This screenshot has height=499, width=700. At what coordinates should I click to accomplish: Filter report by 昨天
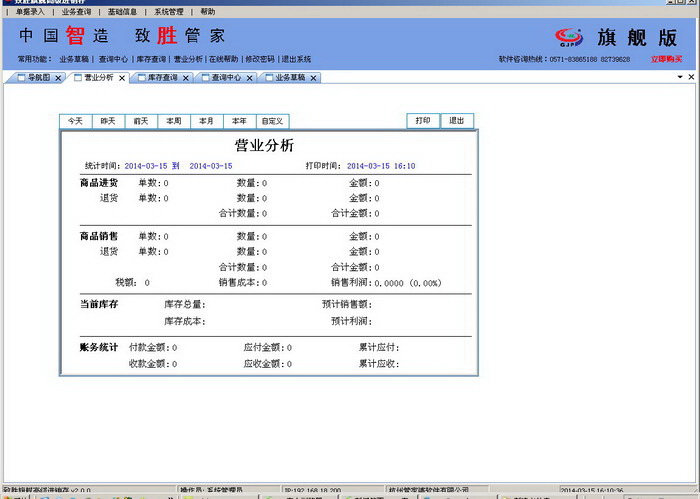(108, 121)
